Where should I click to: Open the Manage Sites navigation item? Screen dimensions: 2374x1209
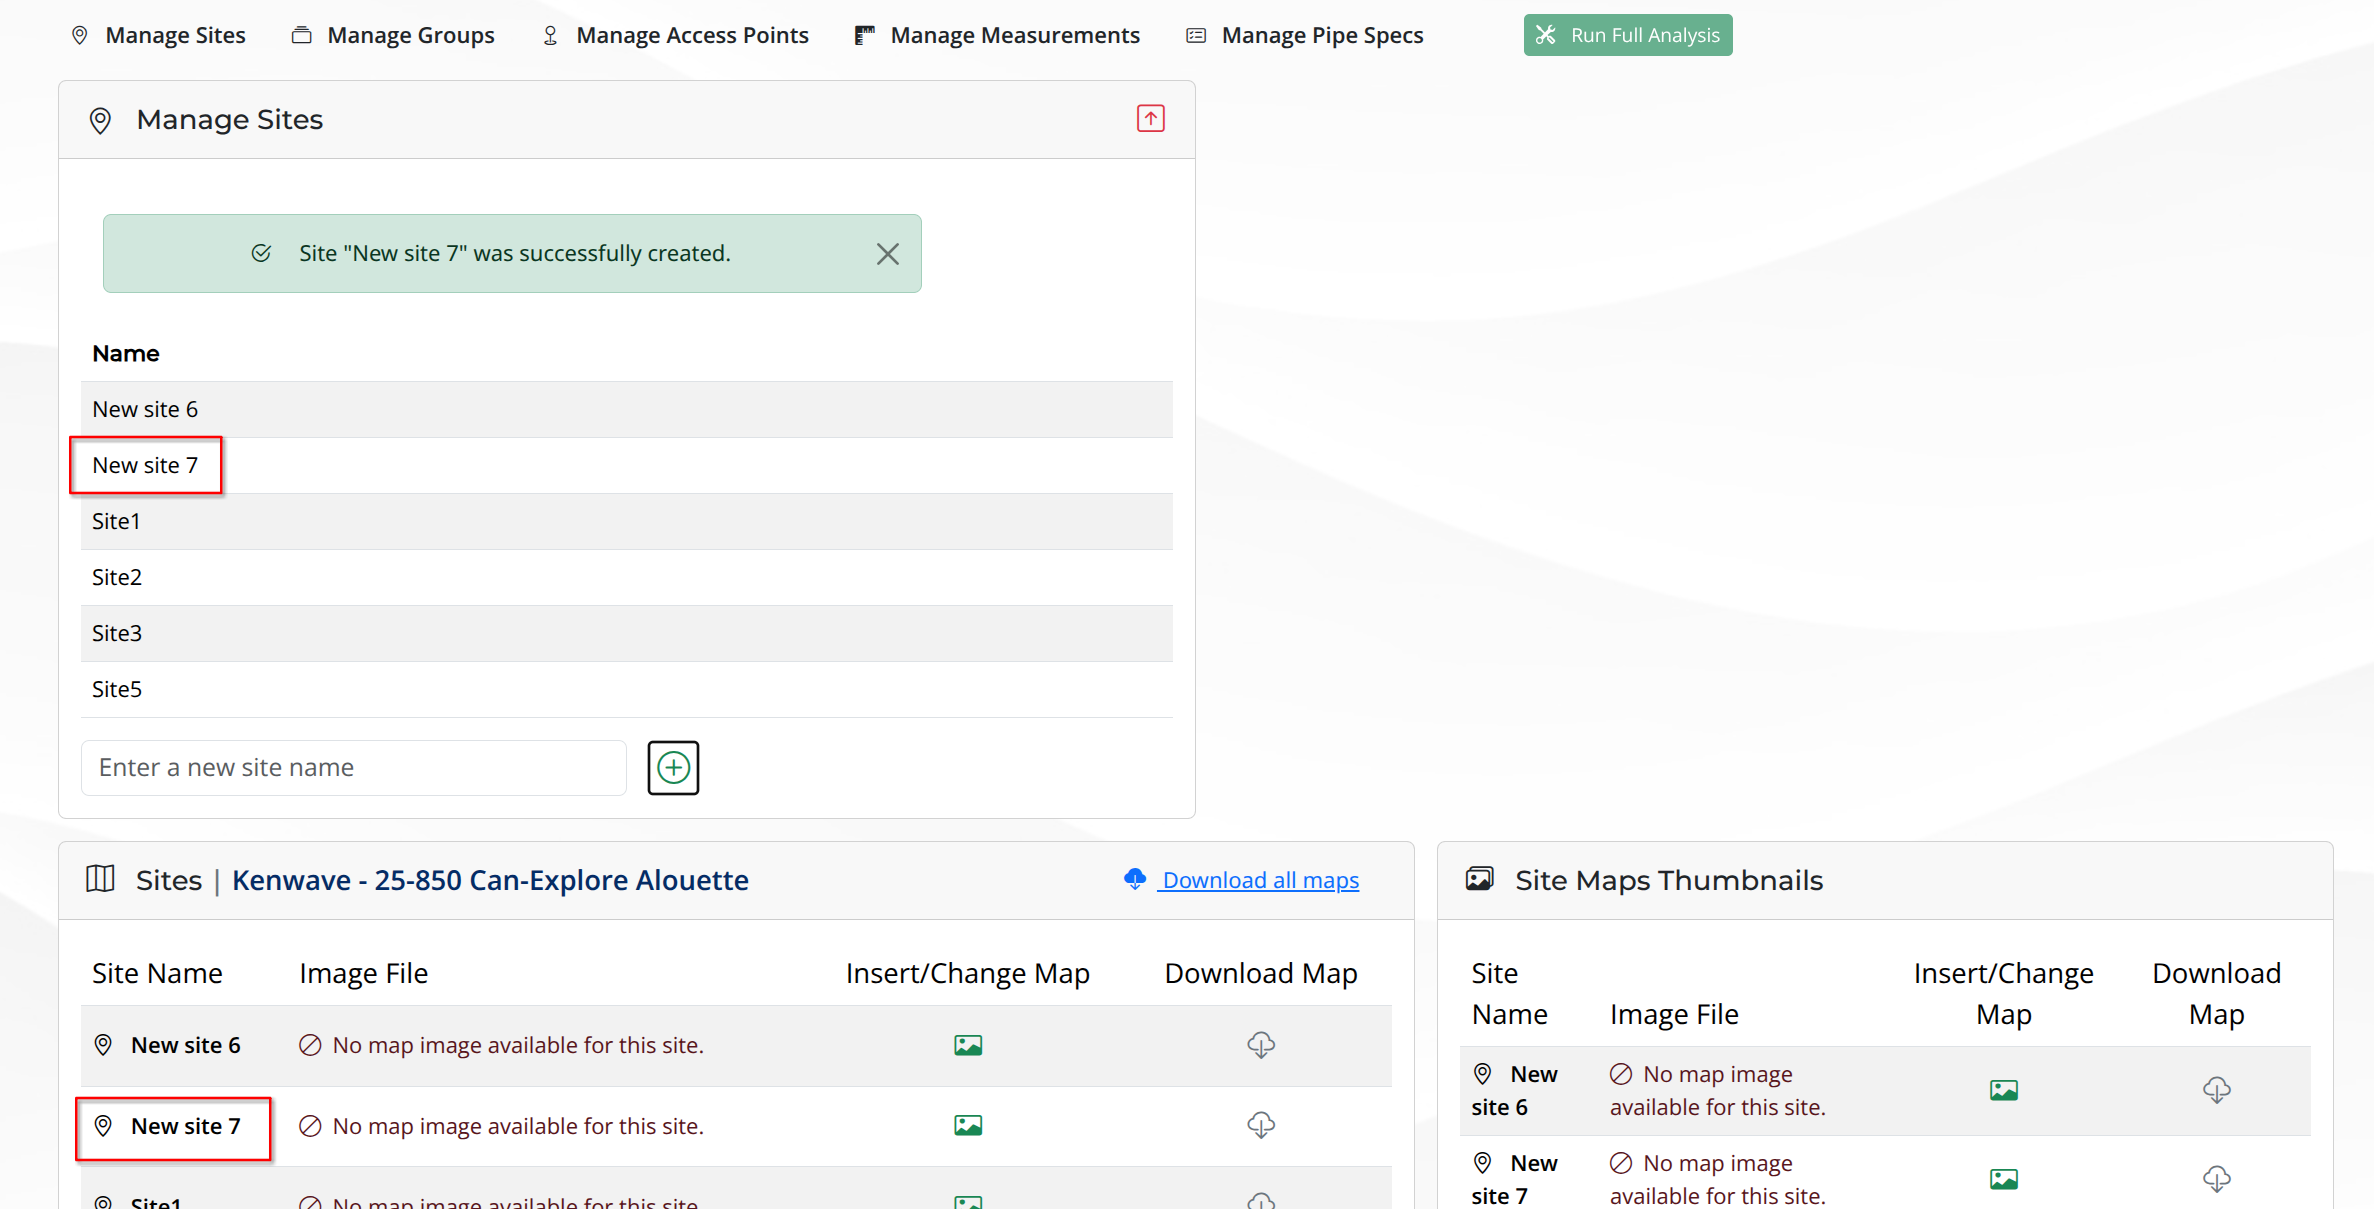(158, 35)
